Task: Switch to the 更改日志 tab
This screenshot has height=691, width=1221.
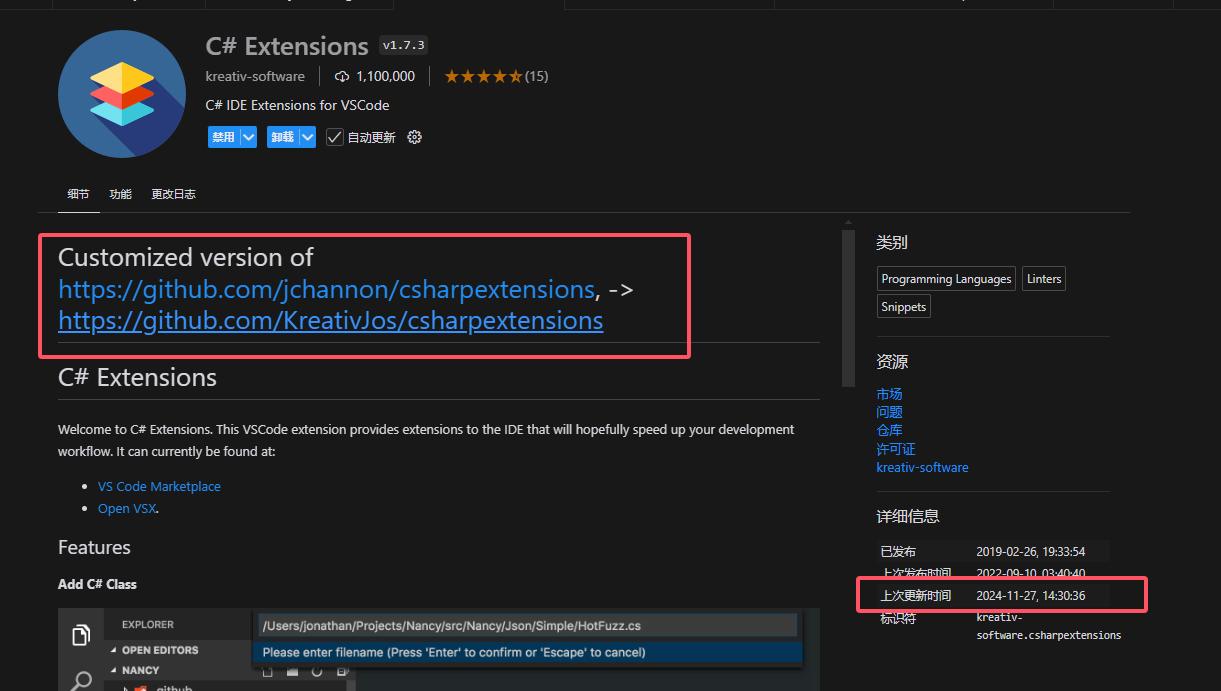Action: coord(173,194)
